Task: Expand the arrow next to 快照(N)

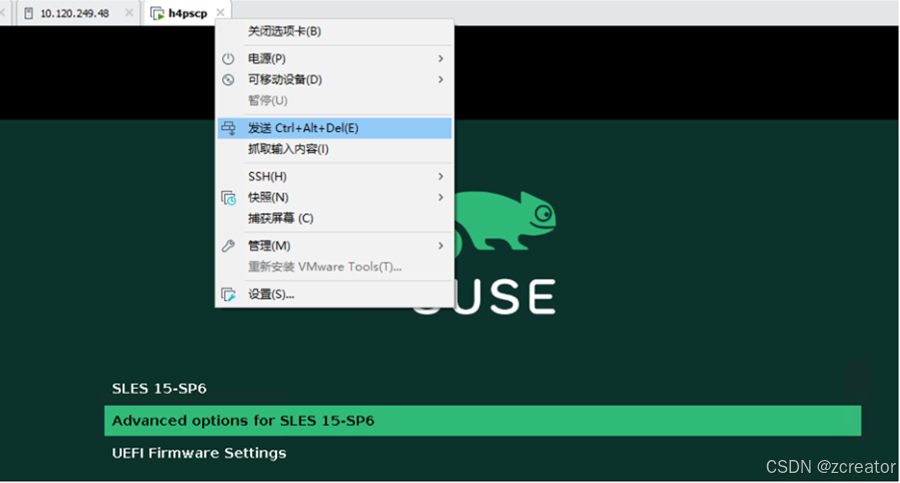Action: pos(441,198)
